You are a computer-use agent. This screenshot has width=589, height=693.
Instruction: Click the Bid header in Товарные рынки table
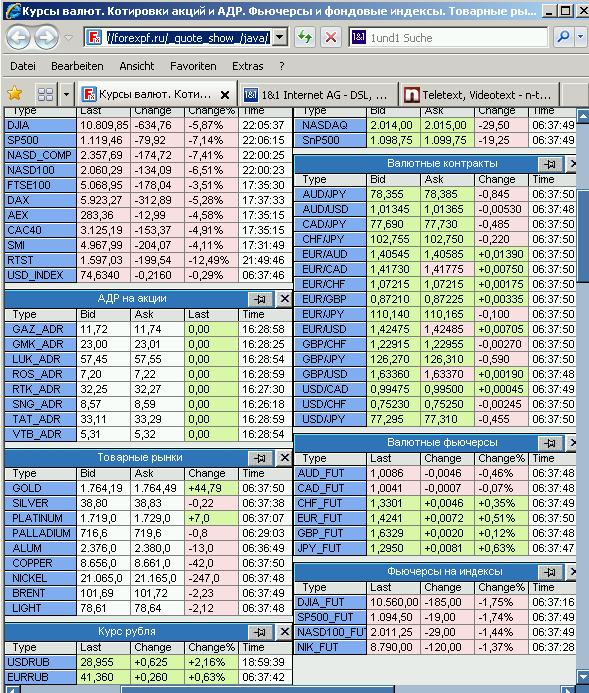103,473
